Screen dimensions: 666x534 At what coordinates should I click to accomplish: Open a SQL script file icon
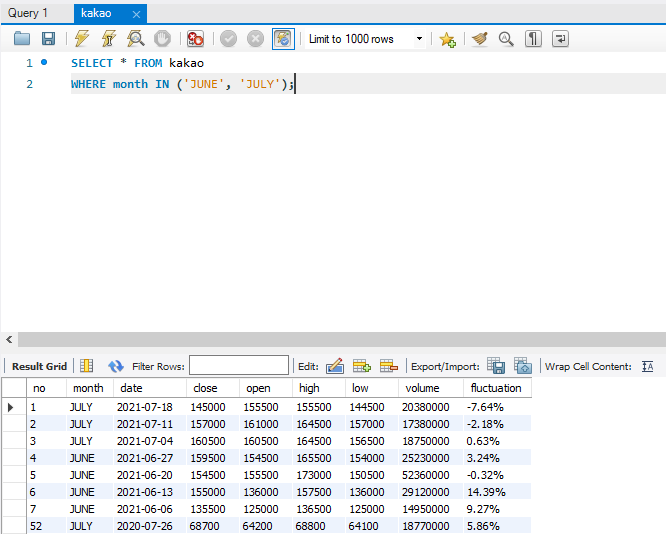pos(22,39)
